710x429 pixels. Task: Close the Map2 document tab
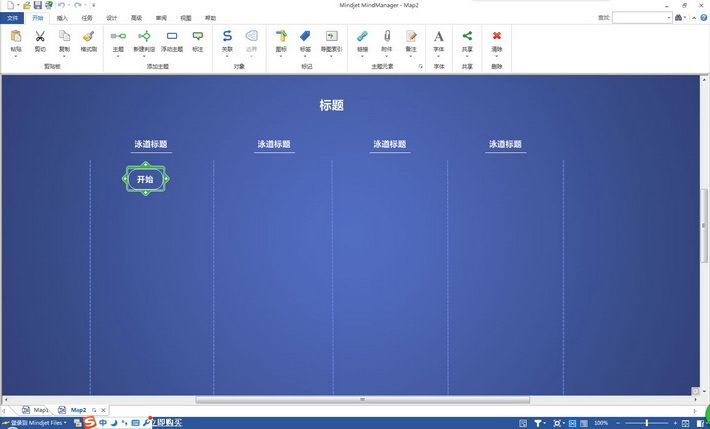[103, 410]
